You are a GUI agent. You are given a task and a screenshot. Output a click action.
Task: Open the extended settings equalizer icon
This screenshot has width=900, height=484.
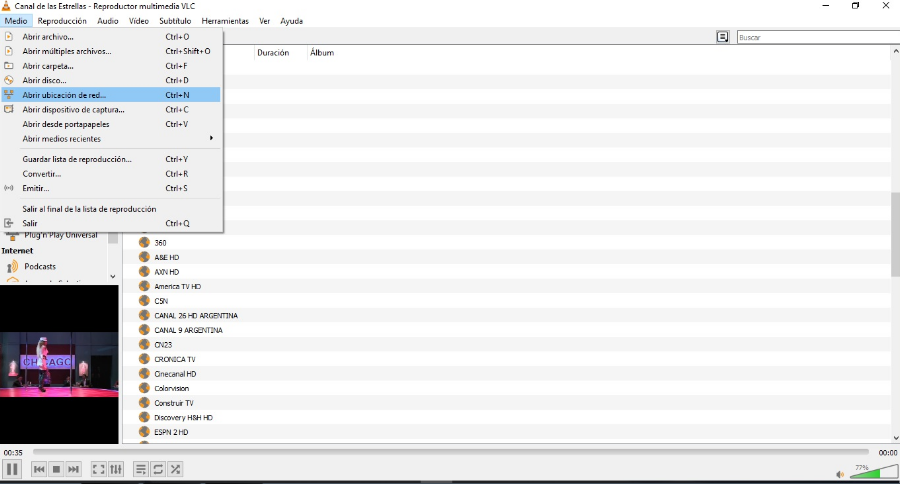coord(116,469)
